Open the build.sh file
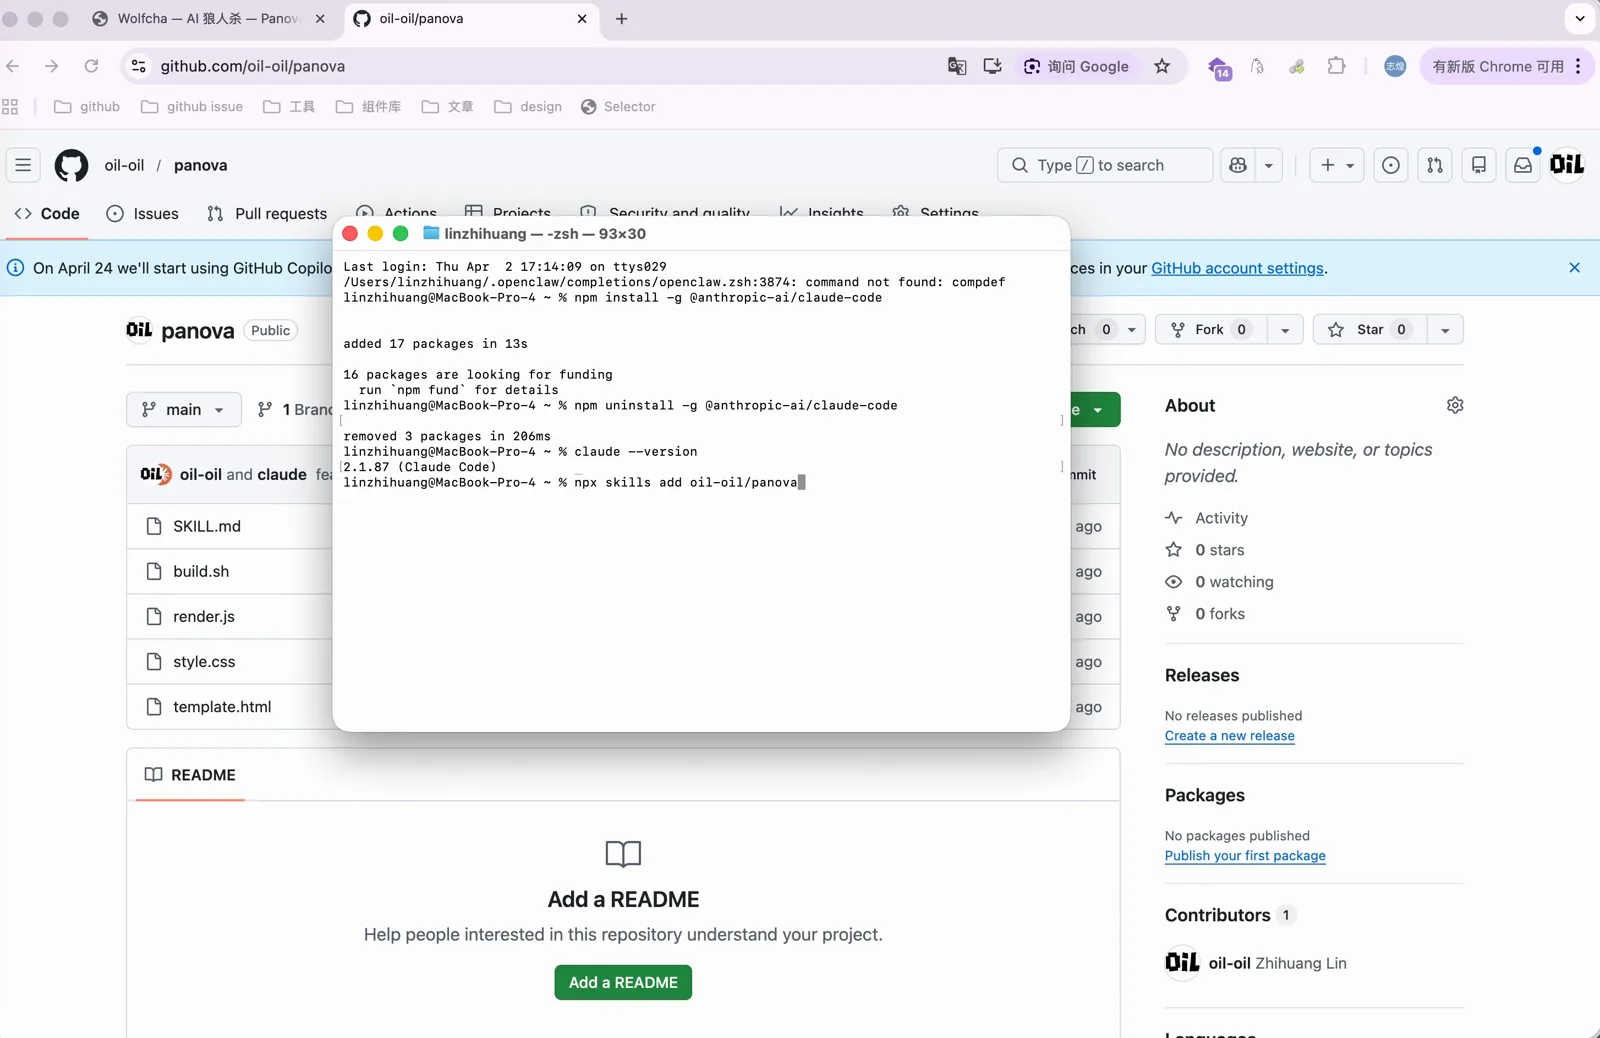The height and width of the screenshot is (1038, 1600). (x=201, y=571)
